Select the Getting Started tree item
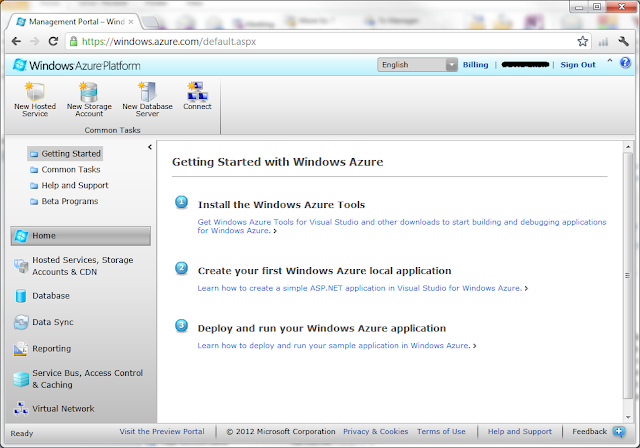 click(x=65, y=154)
